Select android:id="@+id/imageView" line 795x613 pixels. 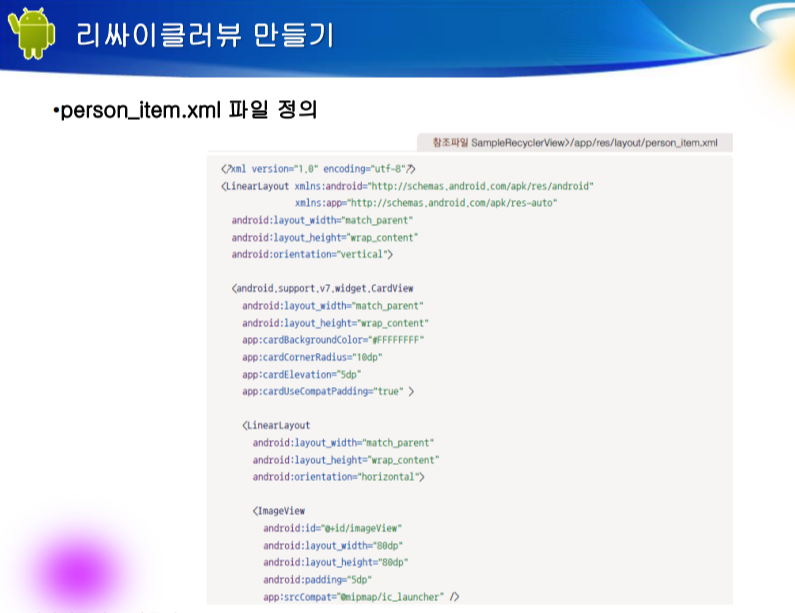[x=333, y=528]
